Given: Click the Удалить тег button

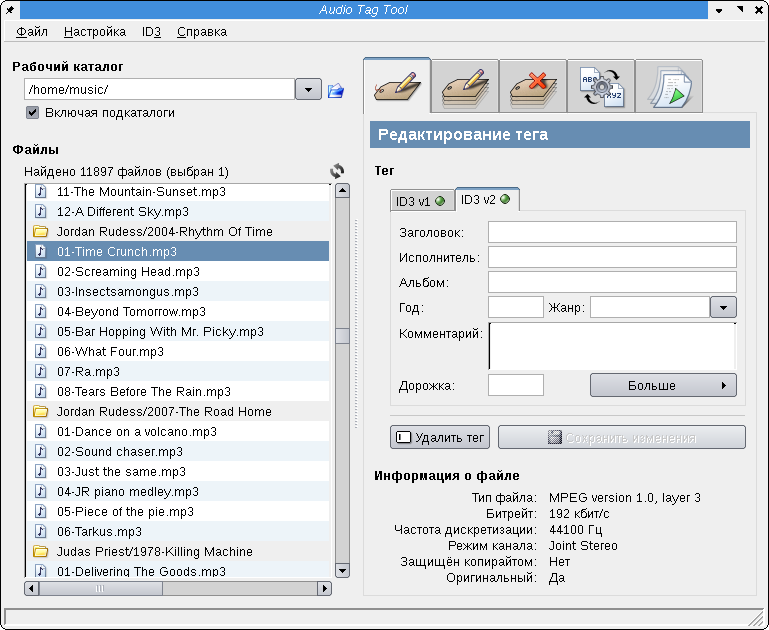Looking at the screenshot, I should [440, 437].
